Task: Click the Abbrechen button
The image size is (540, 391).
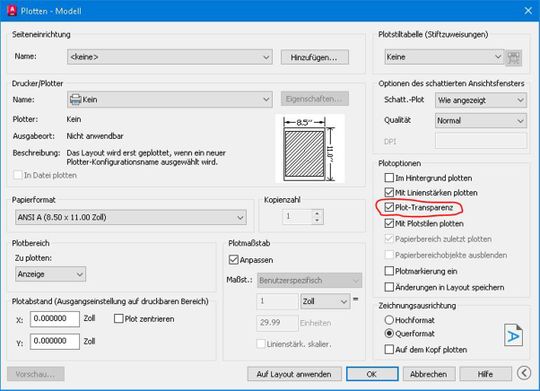Action: tap(429, 374)
